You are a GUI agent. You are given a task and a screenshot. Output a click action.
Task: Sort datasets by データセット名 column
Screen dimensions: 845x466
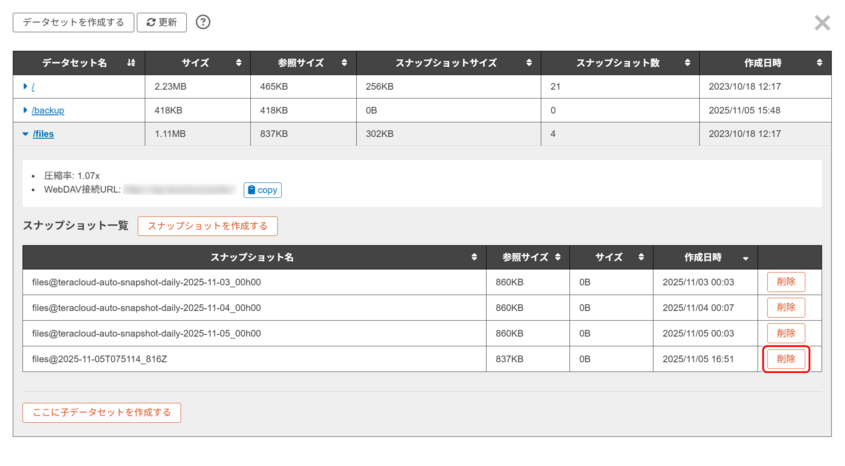[131, 63]
